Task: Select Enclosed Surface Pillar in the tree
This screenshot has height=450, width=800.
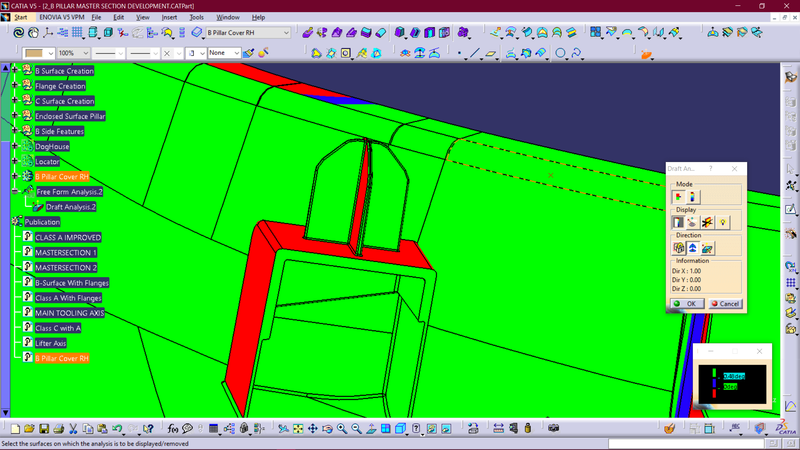Action: [x=70, y=116]
